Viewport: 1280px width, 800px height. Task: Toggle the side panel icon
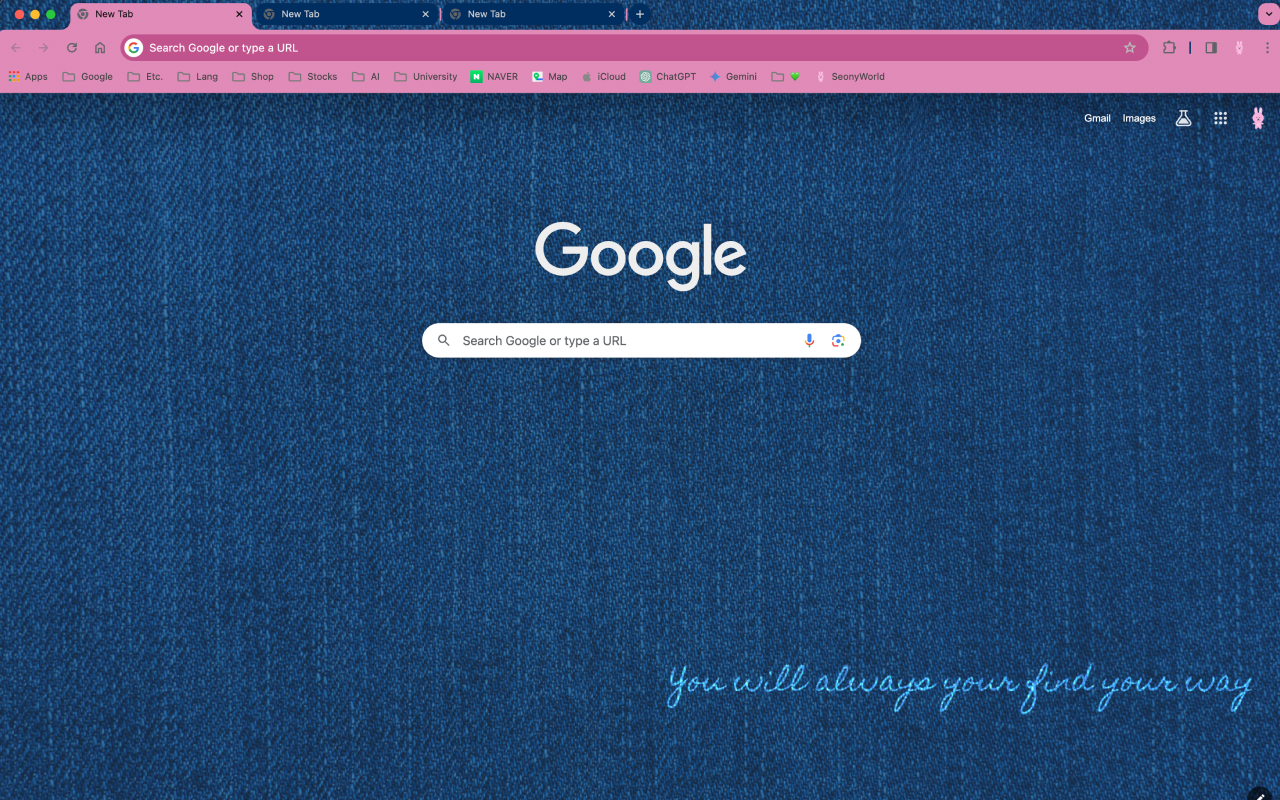pyautogui.click(x=1211, y=48)
